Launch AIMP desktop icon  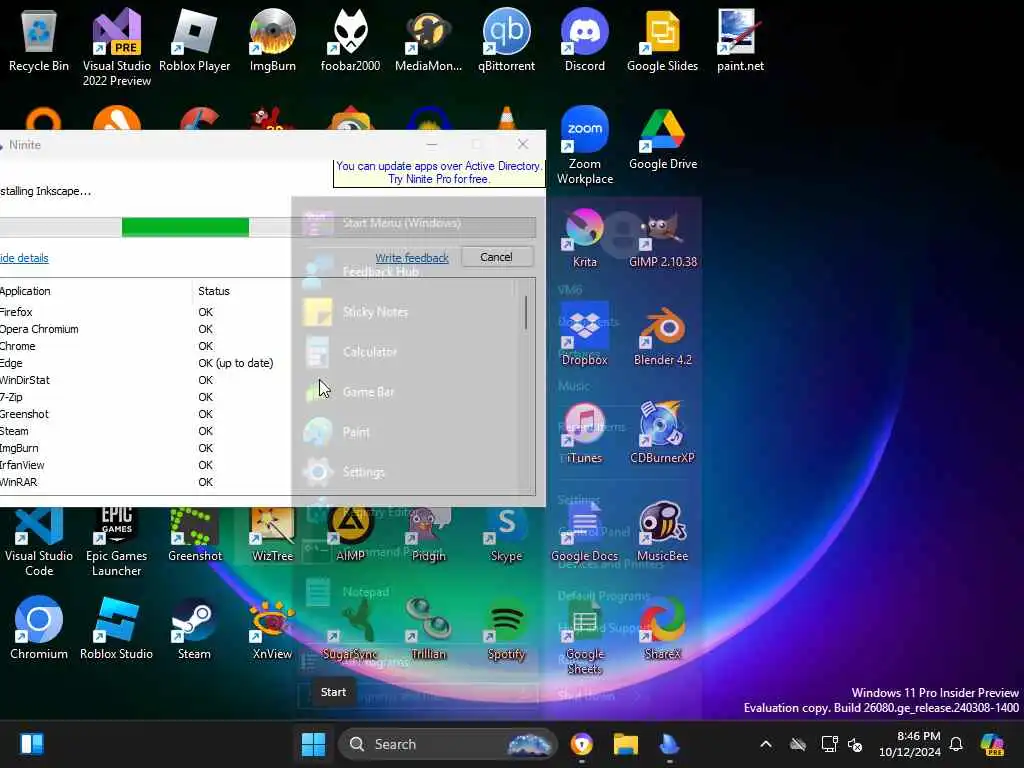pyautogui.click(x=351, y=534)
